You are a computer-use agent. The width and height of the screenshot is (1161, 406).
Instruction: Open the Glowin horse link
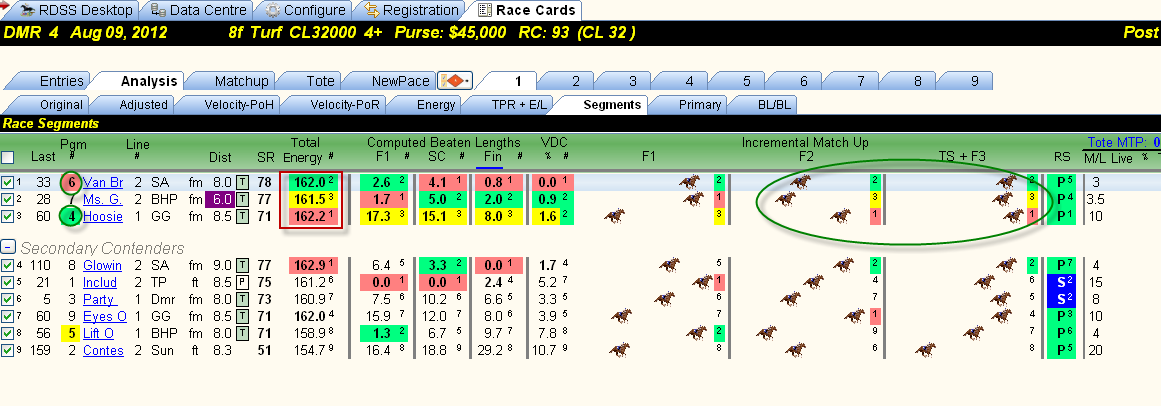click(x=102, y=265)
